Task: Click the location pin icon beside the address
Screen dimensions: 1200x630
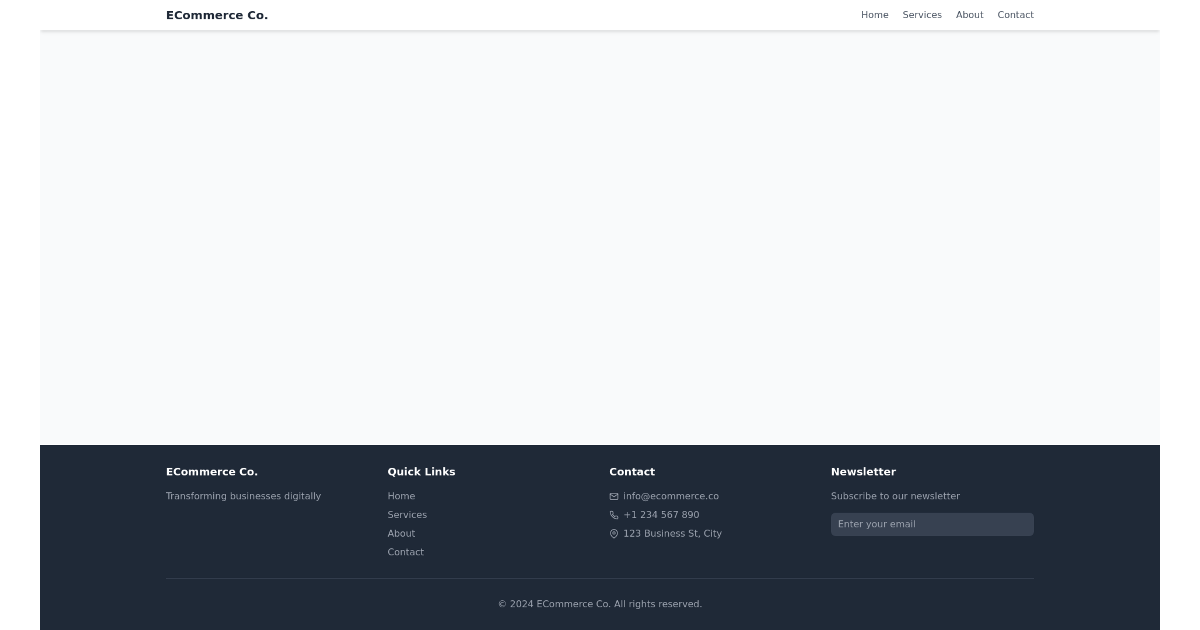Action: [614, 533]
